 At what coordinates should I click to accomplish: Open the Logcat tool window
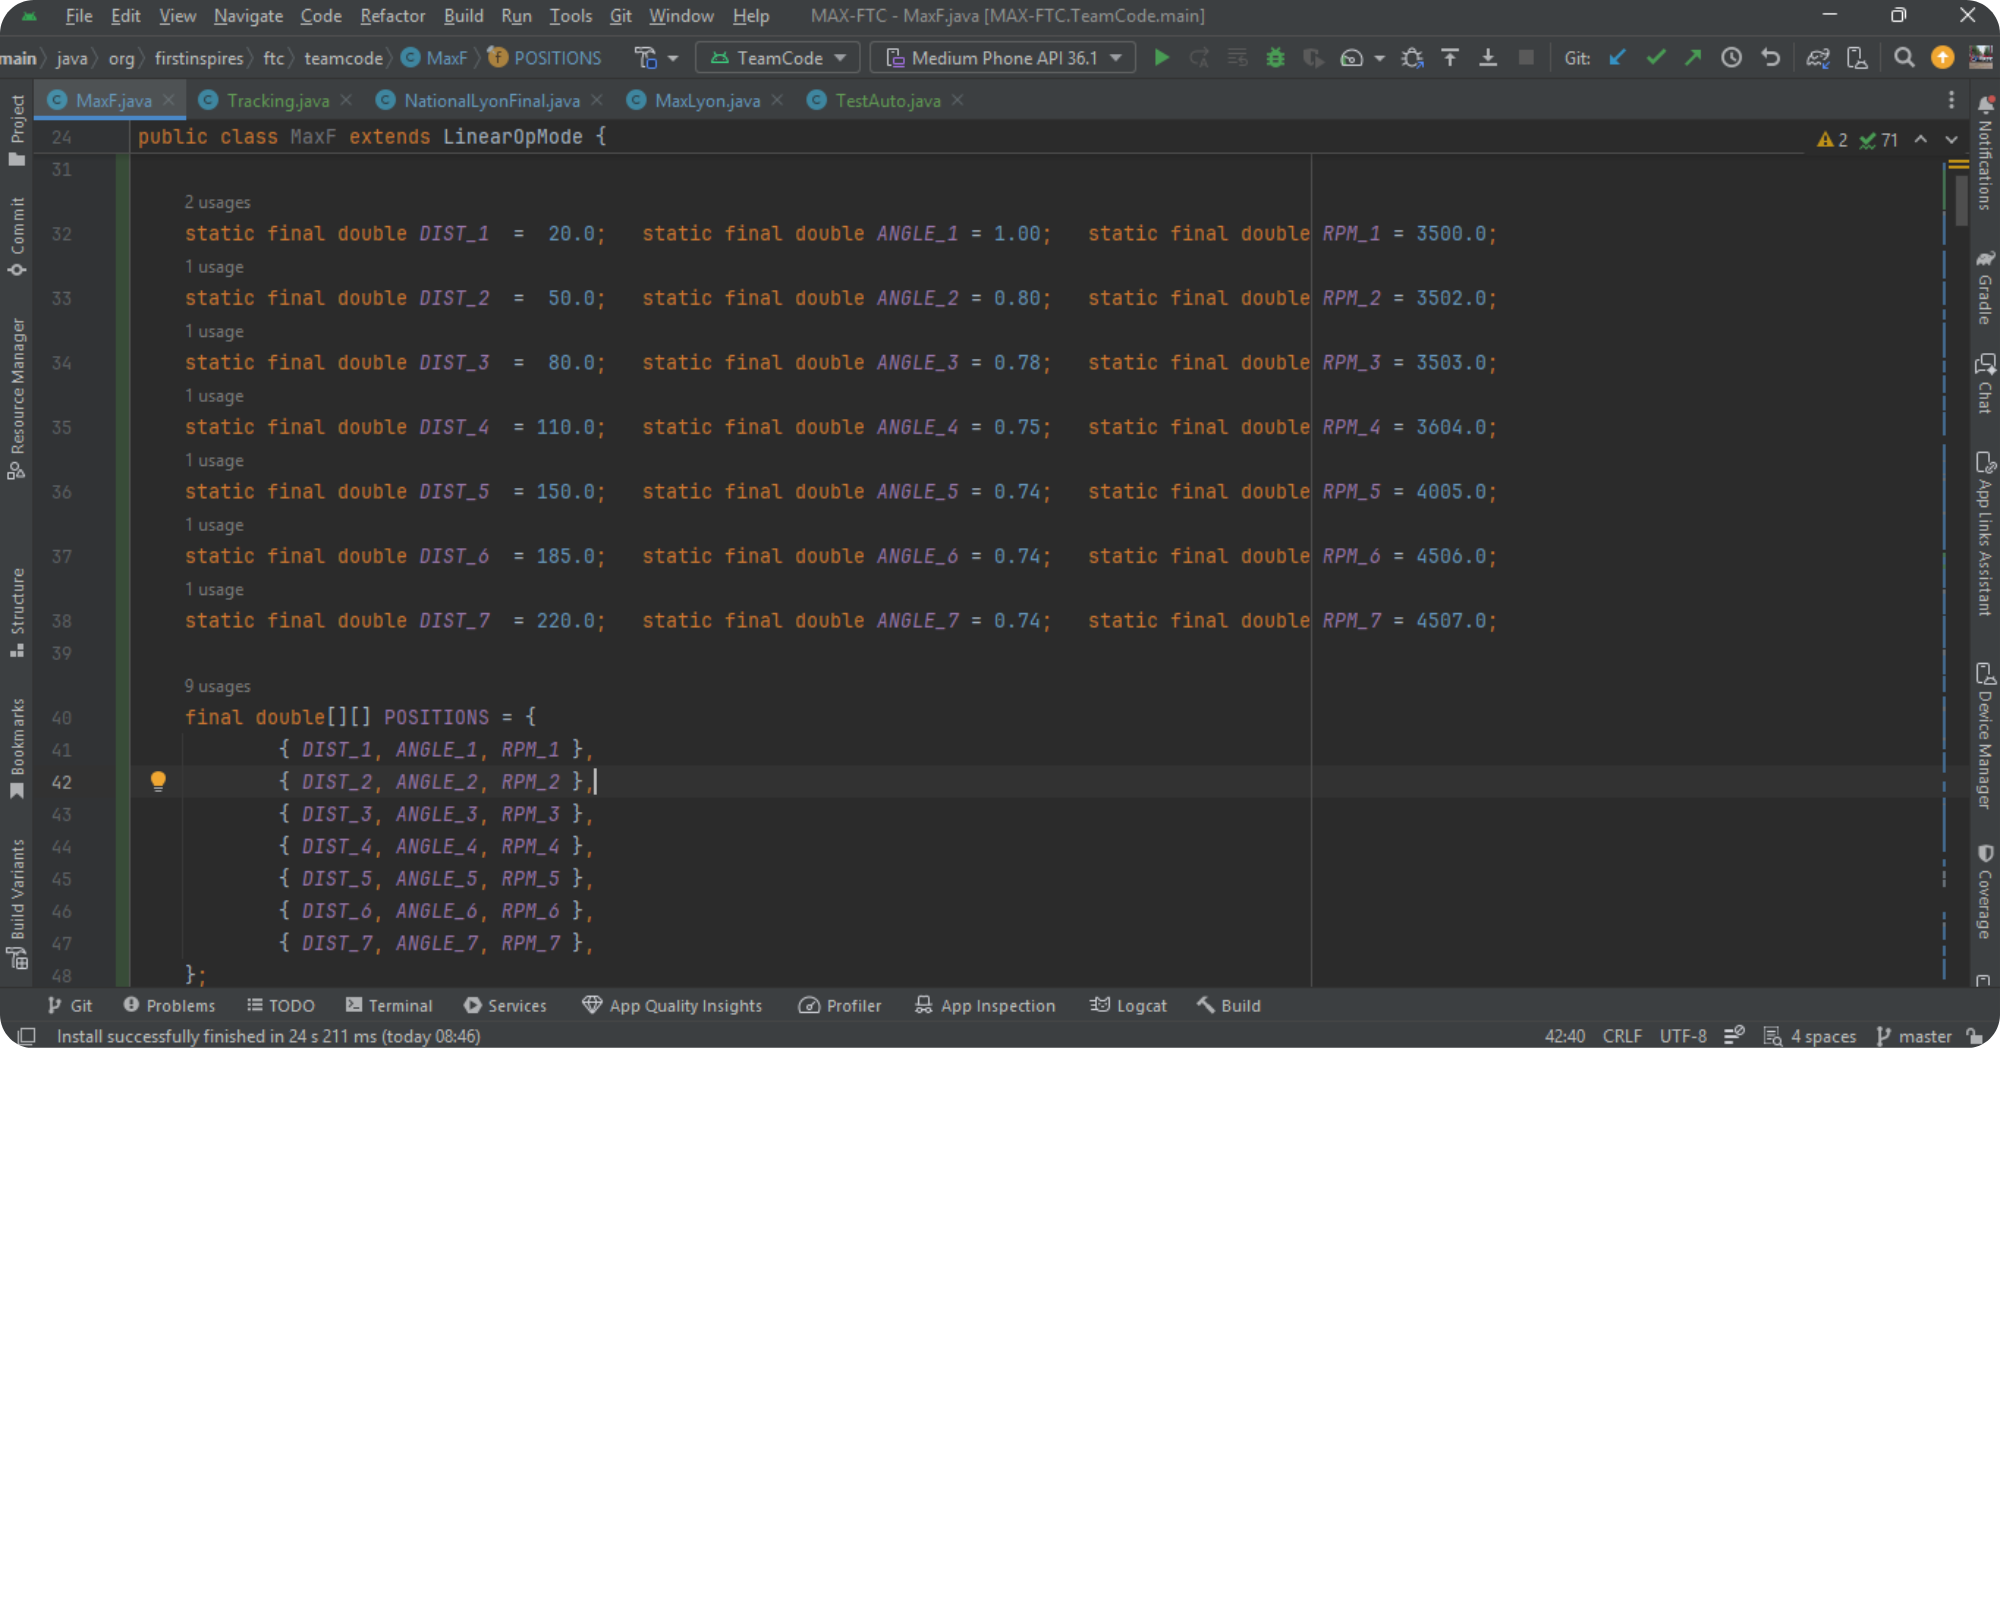coord(1128,1005)
